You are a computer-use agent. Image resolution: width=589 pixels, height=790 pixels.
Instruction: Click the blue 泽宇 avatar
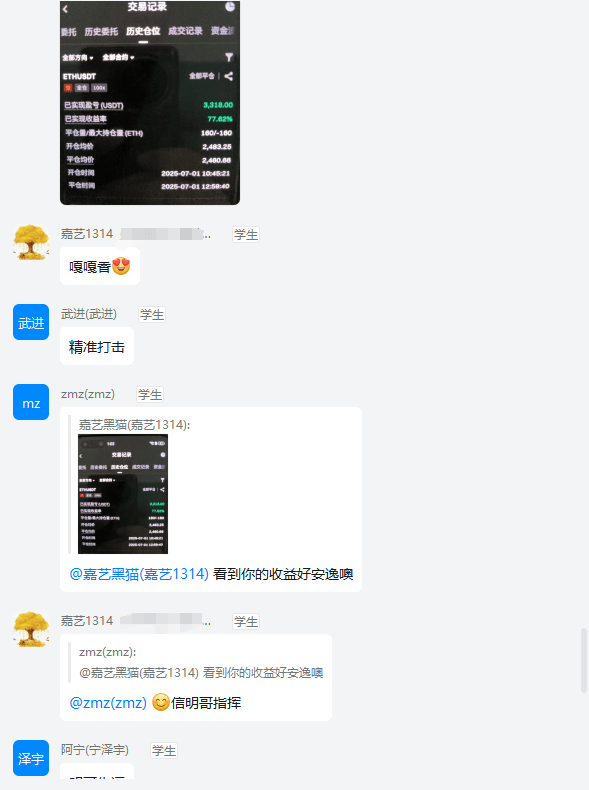pyautogui.click(x=31, y=758)
